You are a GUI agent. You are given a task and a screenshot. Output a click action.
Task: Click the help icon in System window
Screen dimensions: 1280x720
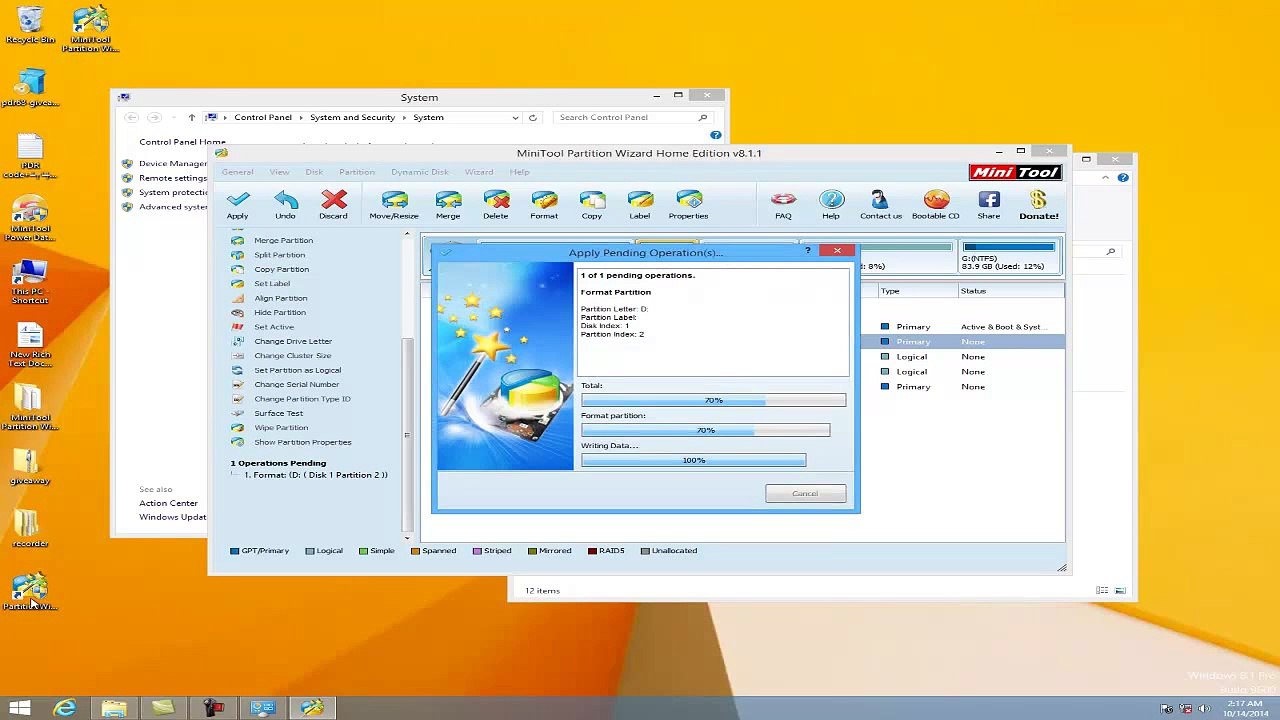pyautogui.click(x=715, y=135)
